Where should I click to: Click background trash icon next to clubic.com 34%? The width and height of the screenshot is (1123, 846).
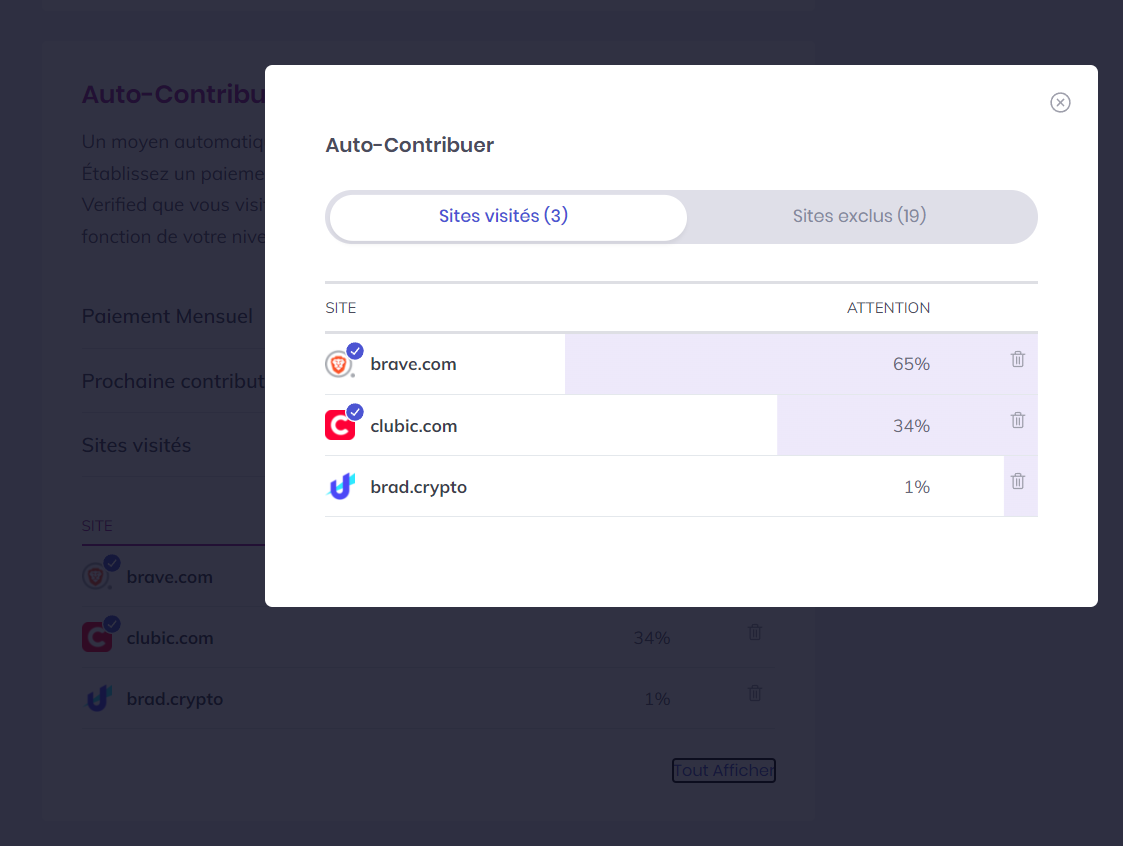tap(755, 632)
